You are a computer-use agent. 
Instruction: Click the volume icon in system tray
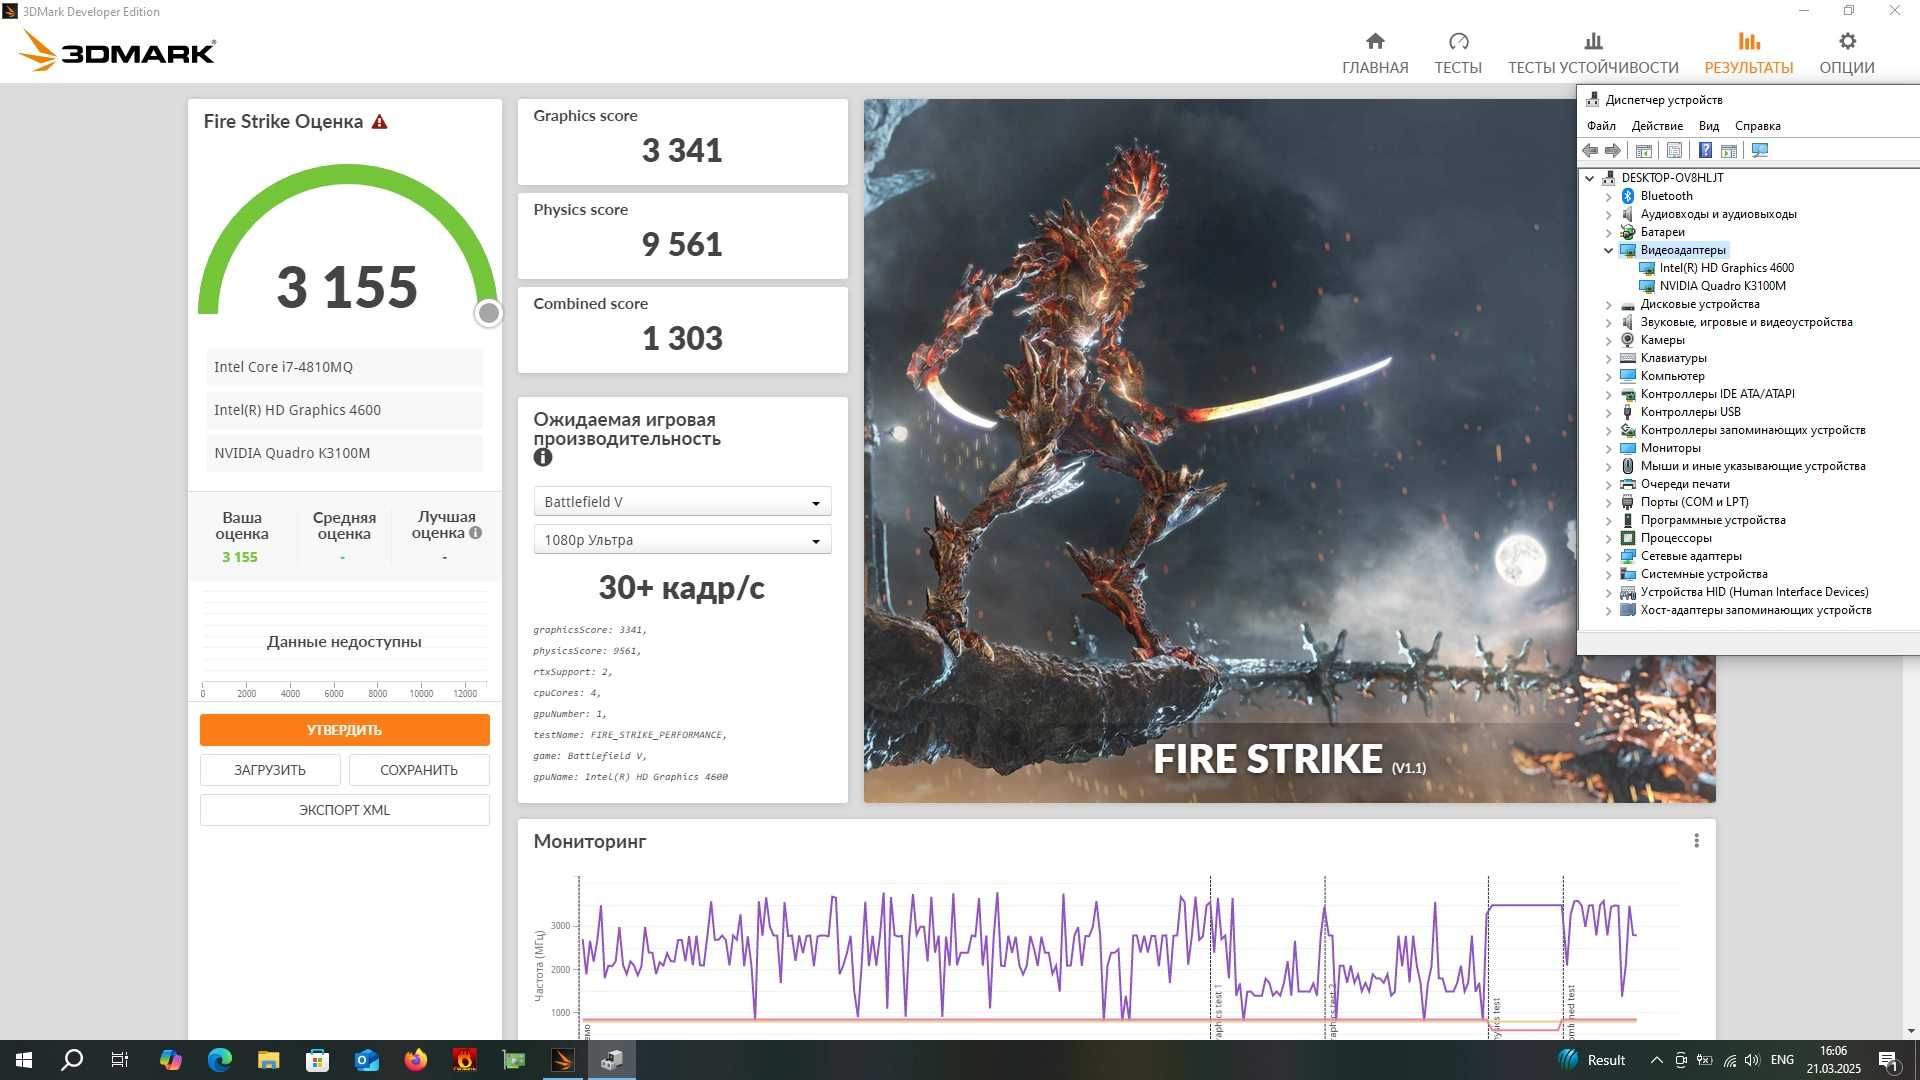click(1752, 1060)
